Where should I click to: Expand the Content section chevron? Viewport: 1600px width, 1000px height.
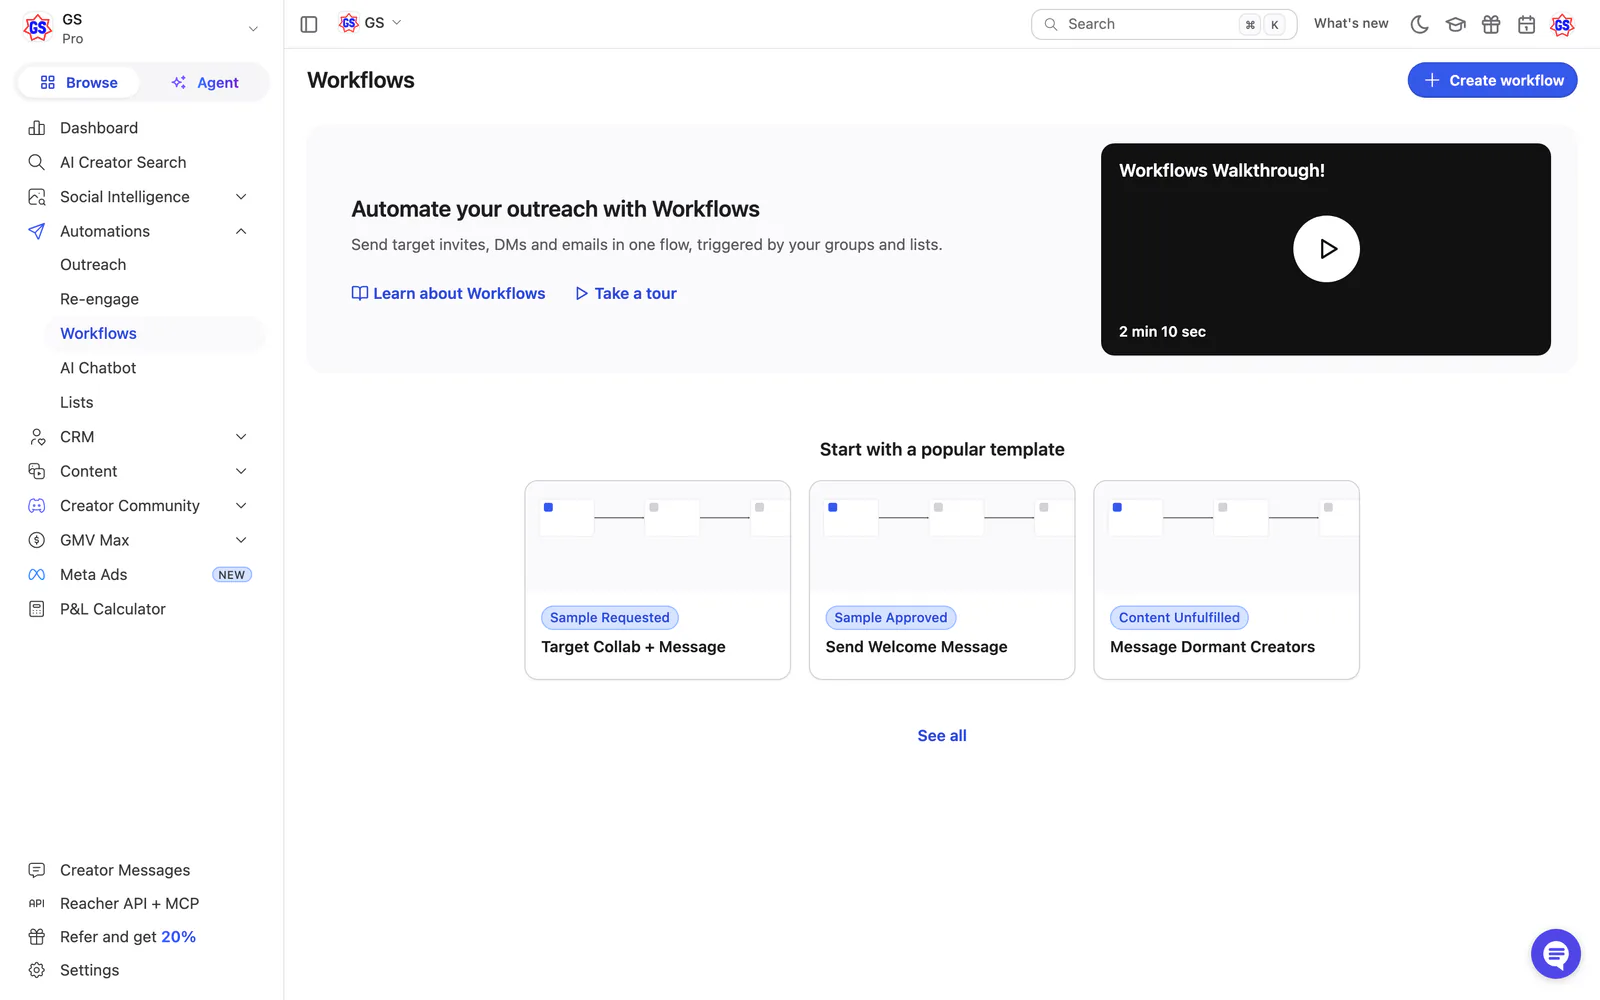tap(241, 471)
